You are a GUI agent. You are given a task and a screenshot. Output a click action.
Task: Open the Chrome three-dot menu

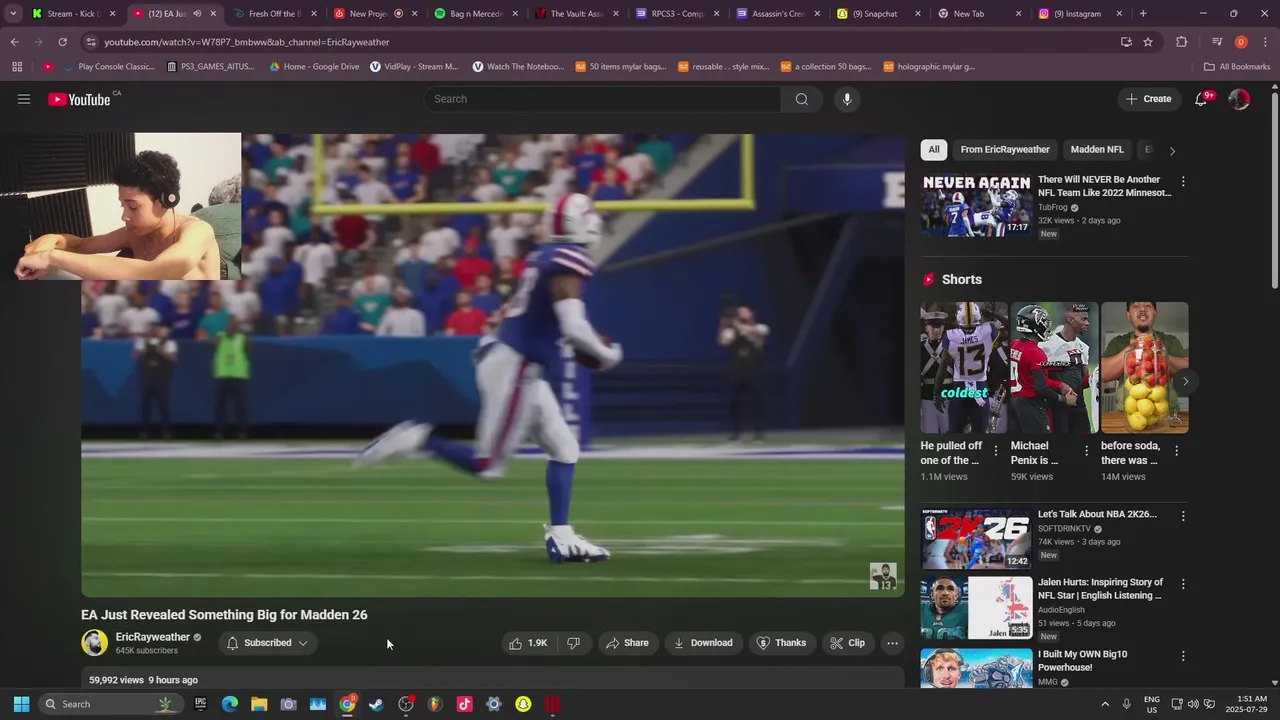1264,42
